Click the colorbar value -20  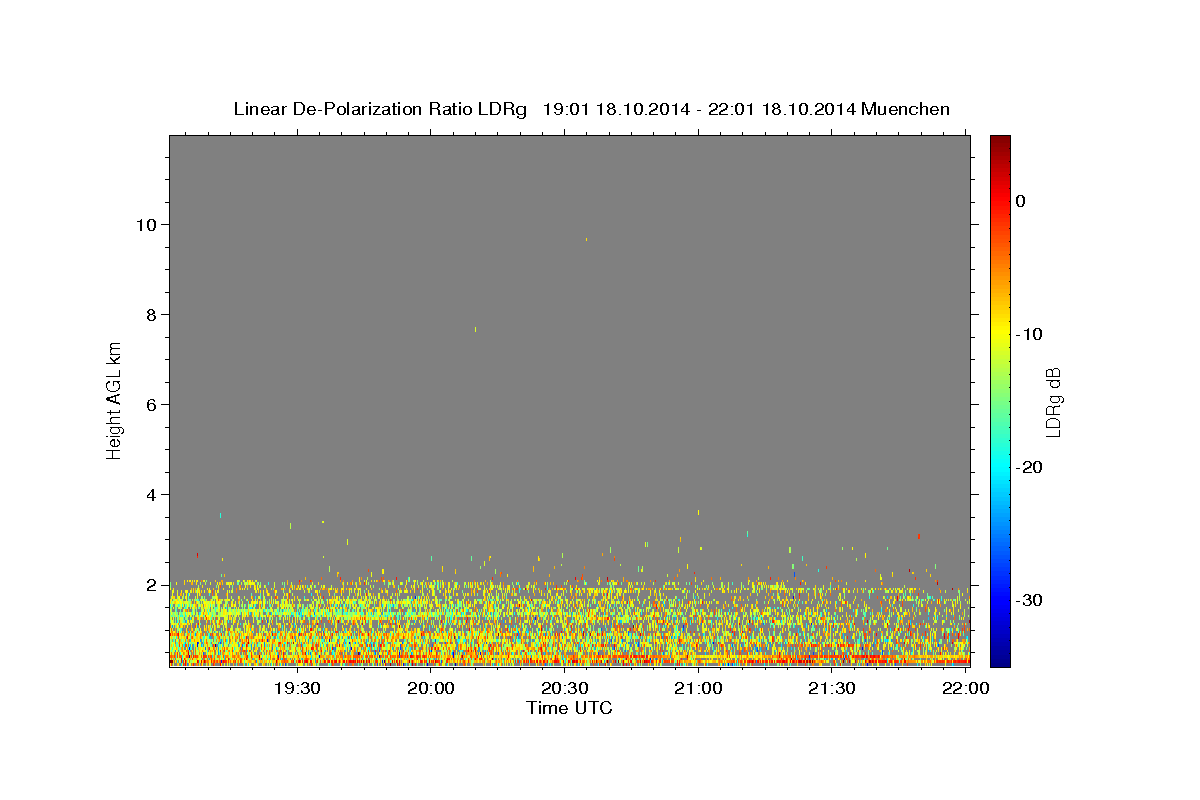tap(1028, 467)
